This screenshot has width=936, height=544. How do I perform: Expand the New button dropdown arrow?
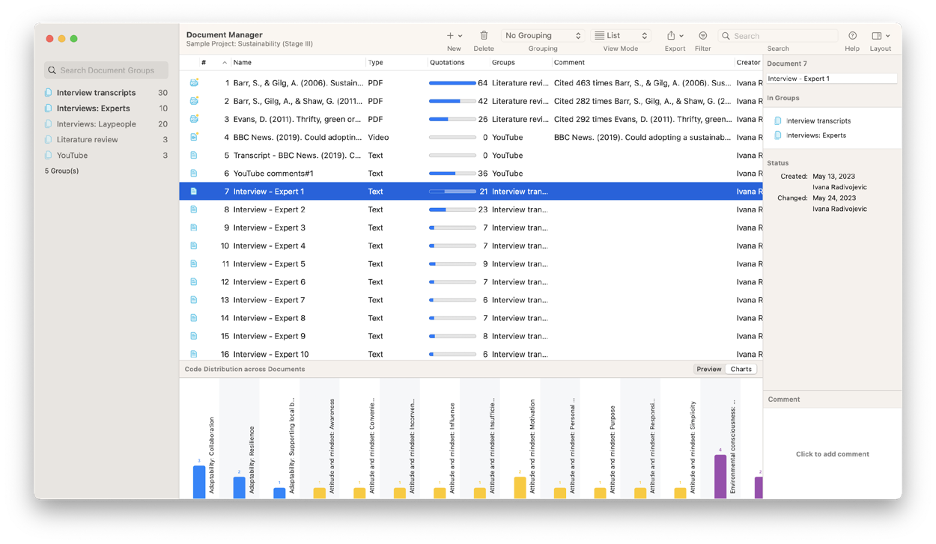pos(460,36)
